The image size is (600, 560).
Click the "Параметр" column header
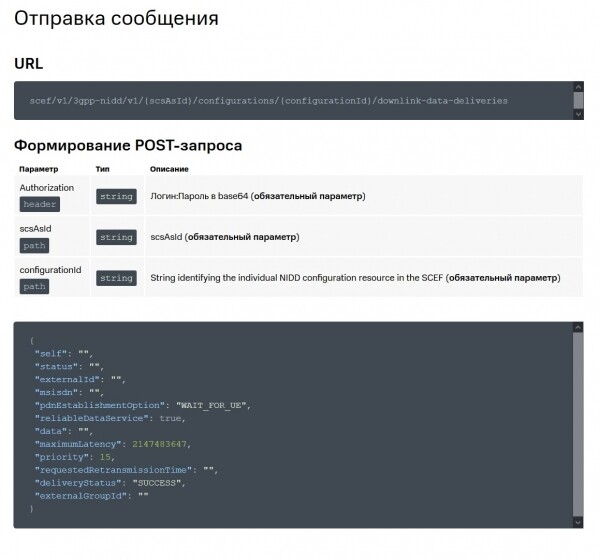pyautogui.click(x=39, y=169)
